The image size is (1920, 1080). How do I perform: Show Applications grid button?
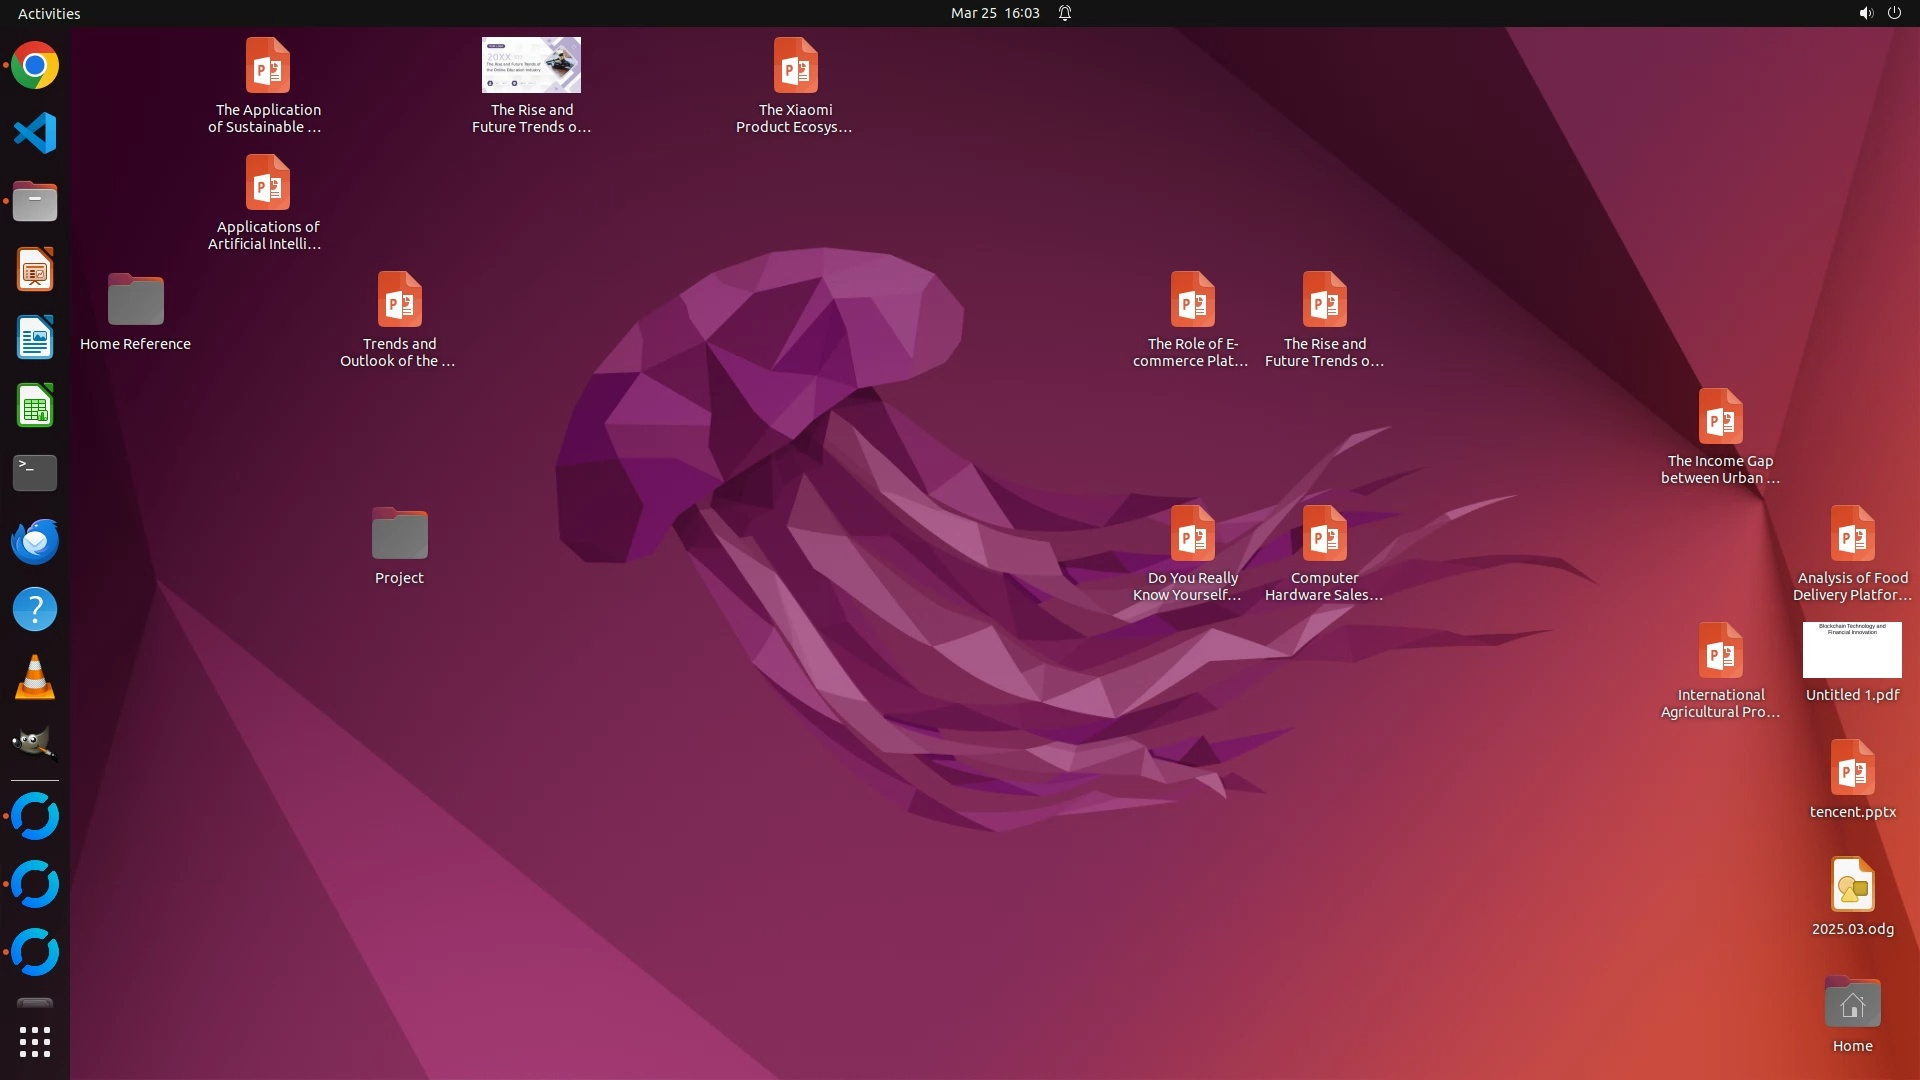[x=35, y=1042]
